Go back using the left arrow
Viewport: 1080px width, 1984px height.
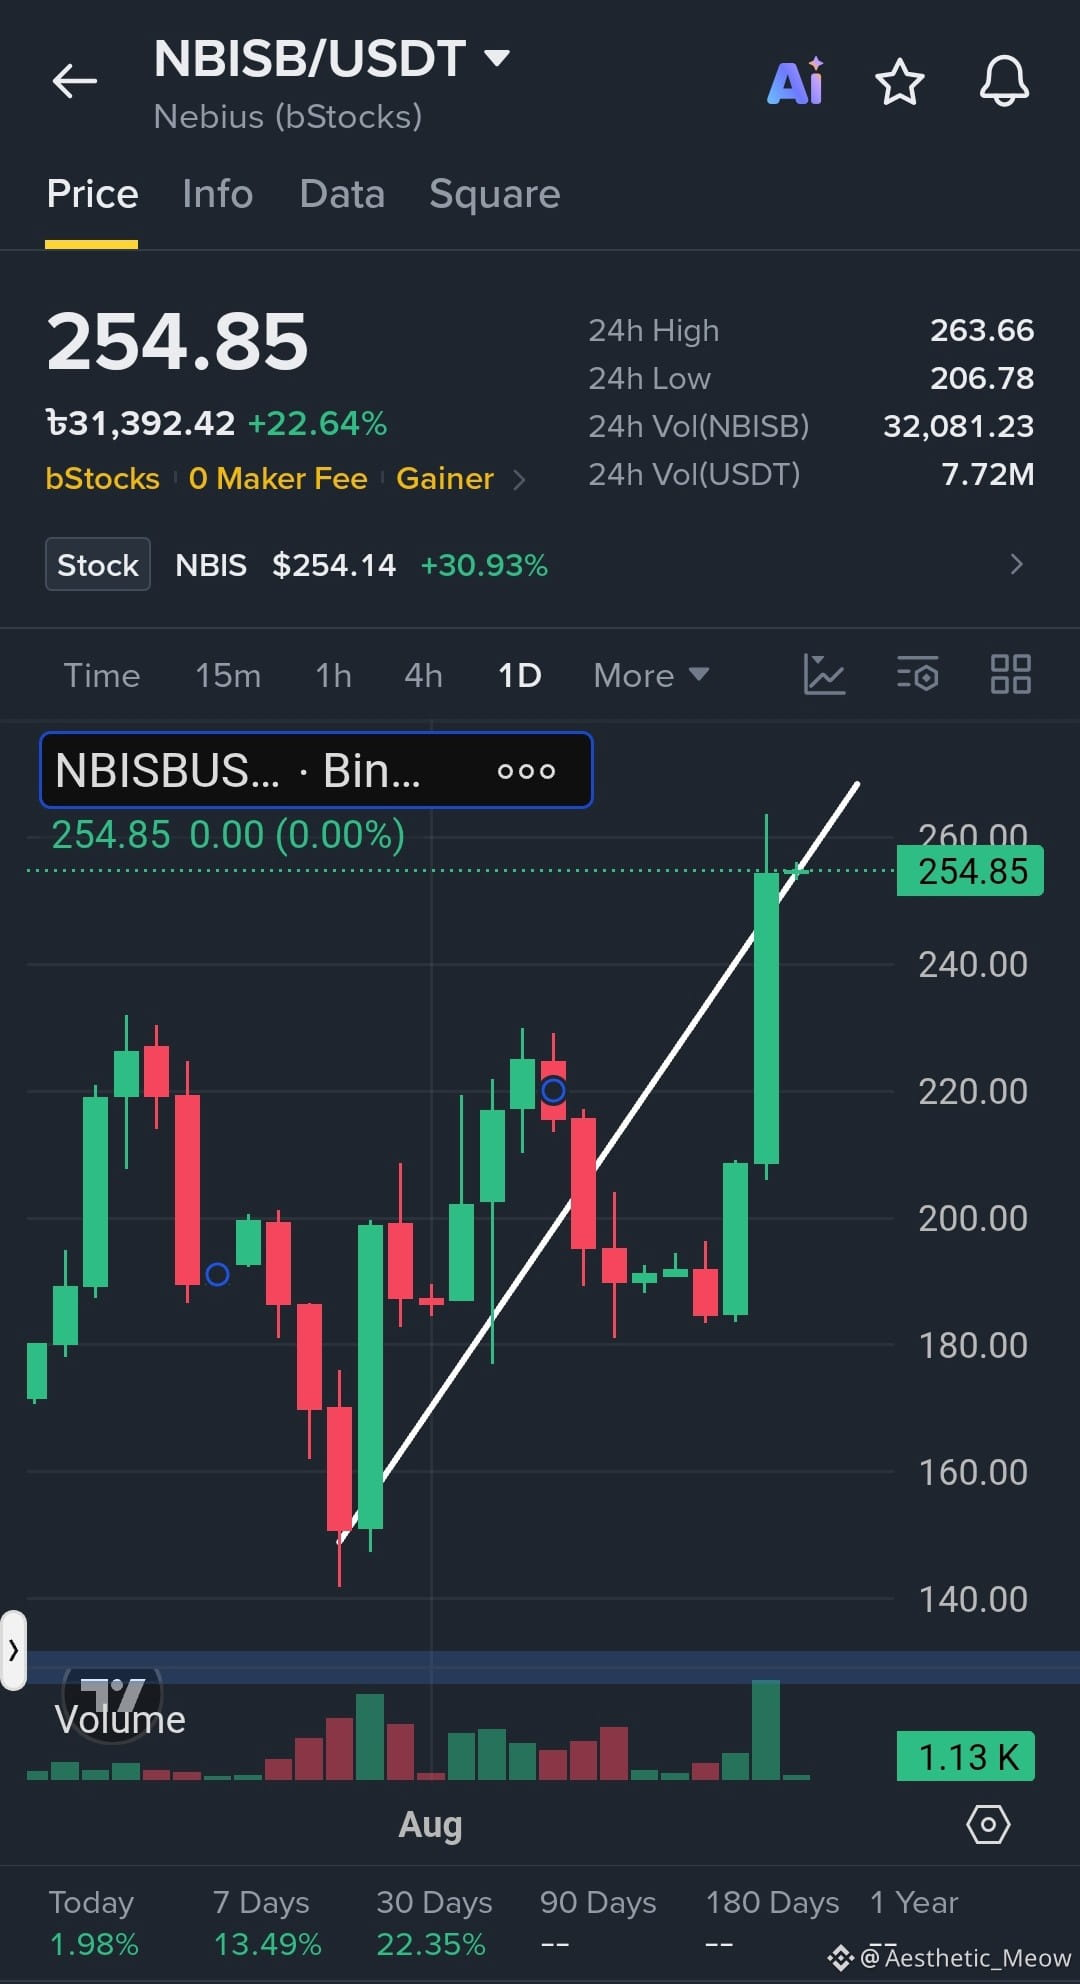click(75, 82)
